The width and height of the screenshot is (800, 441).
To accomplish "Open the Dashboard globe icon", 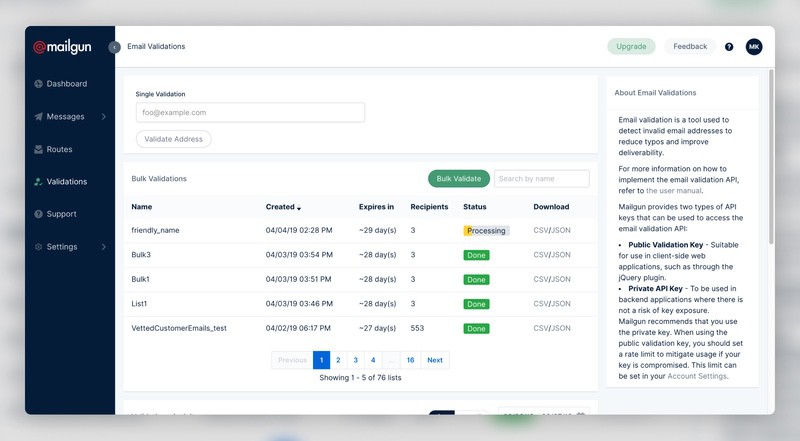I will click(38, 84).
